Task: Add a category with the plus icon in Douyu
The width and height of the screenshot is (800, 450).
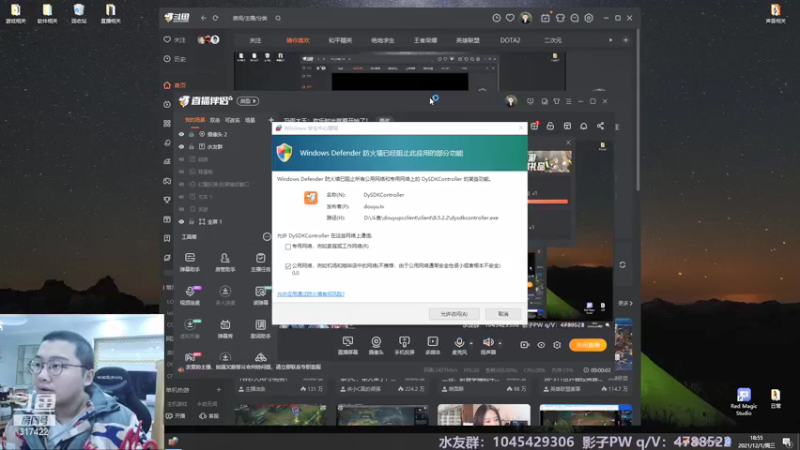Action: pos(626,40)
